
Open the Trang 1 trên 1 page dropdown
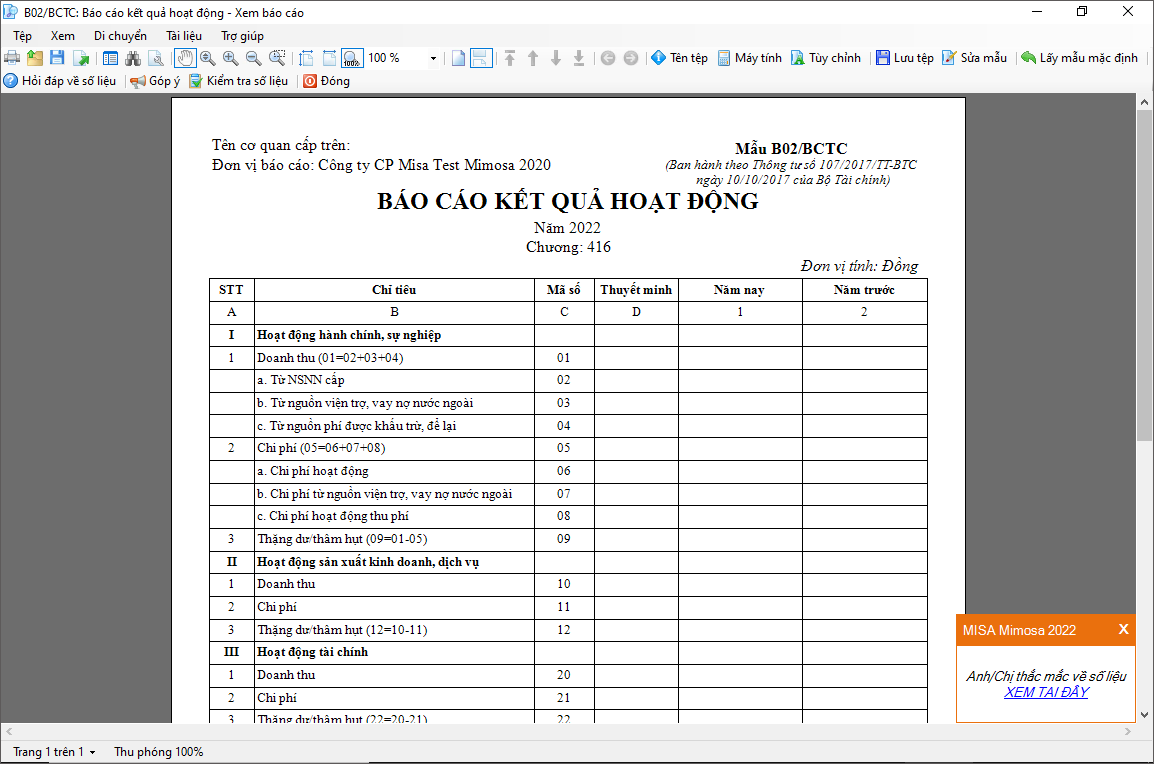54,751
